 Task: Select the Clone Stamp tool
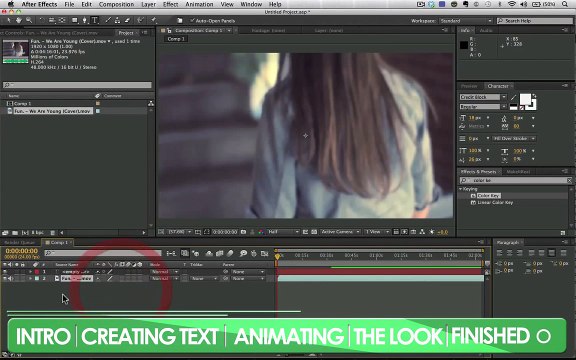click(x=117, y=21)
